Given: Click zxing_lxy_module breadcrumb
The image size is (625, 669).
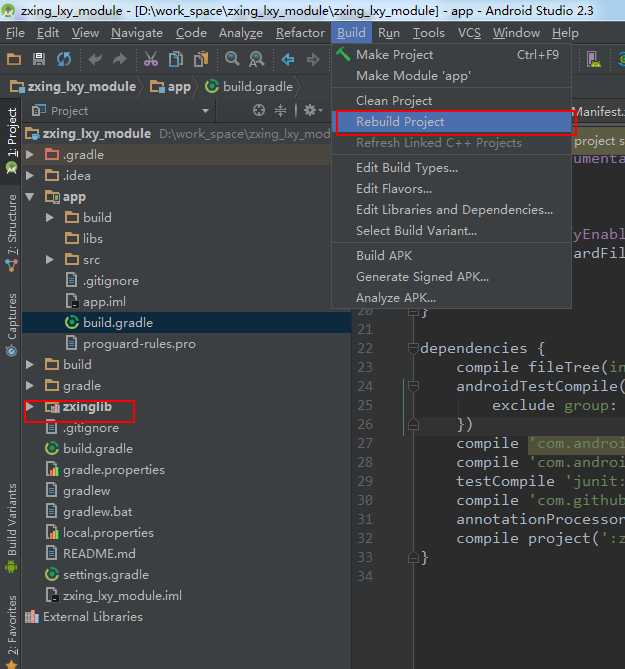Looking at the screenshot, I should pyautogui.click(x=73, y=87).
